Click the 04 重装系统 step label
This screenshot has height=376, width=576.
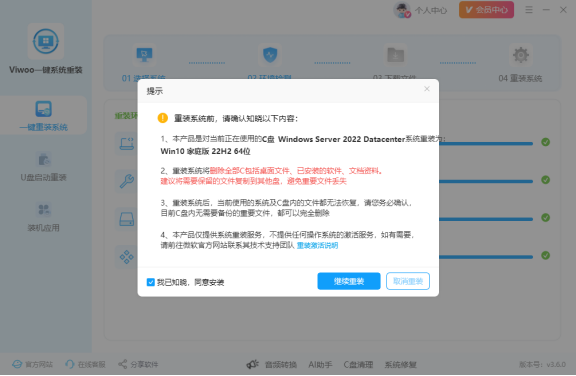(x=520, y=78)
